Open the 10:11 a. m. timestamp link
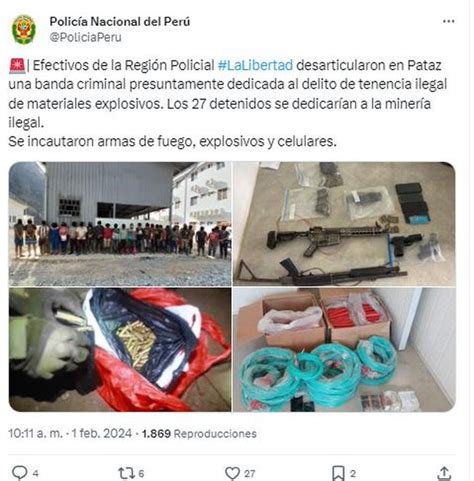Image resolution: width=474 pixels, height=481 pixels. click(35, 433)
